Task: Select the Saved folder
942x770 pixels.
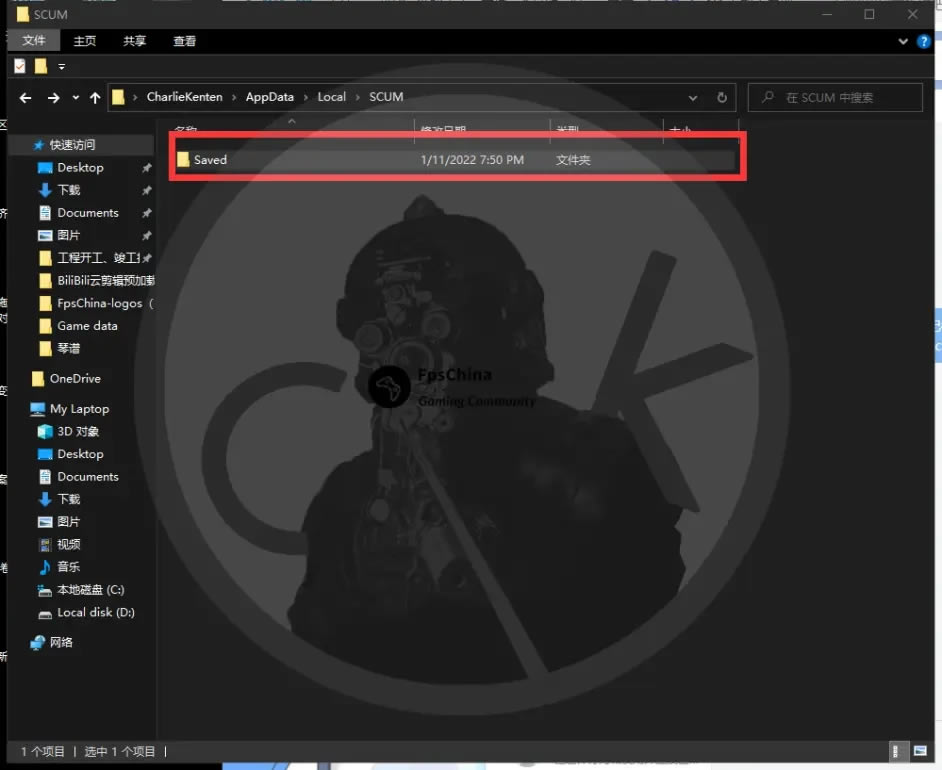Action: (x=210, y=160)
